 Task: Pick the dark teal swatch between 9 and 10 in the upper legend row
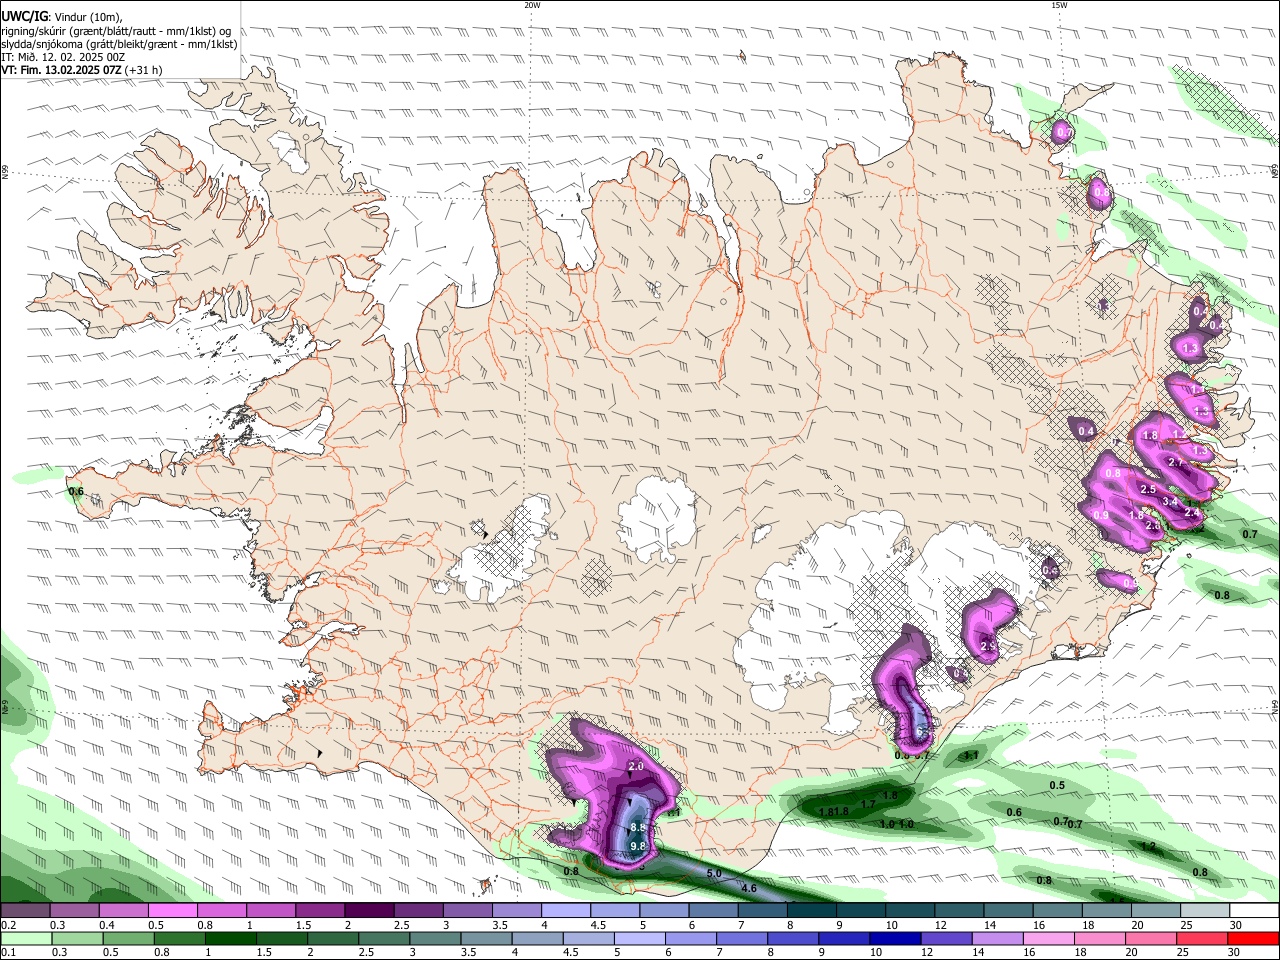coord(861,910)
